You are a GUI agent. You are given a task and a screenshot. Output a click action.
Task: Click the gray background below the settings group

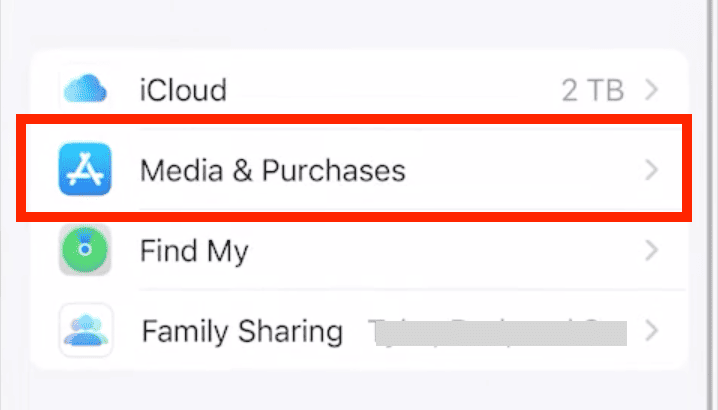[360, 392]
